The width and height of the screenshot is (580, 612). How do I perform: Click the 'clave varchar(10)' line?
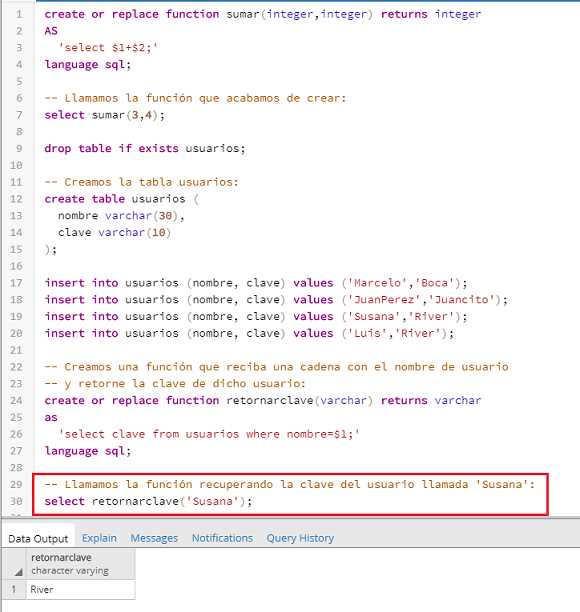pos(114,232)
